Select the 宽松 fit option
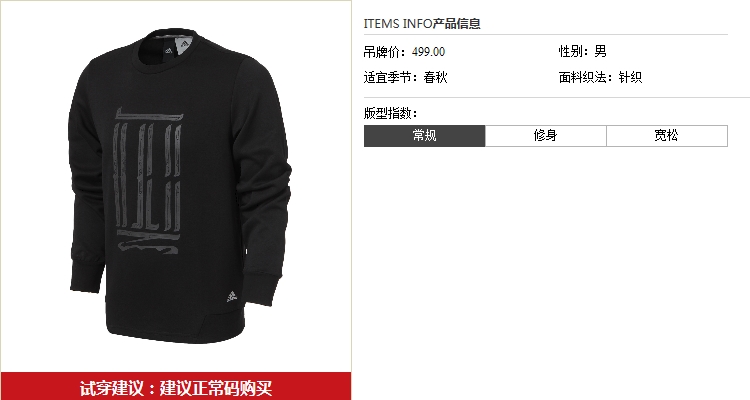The height and width of the screenshot is (400, 750). click(x=667, y=136)
